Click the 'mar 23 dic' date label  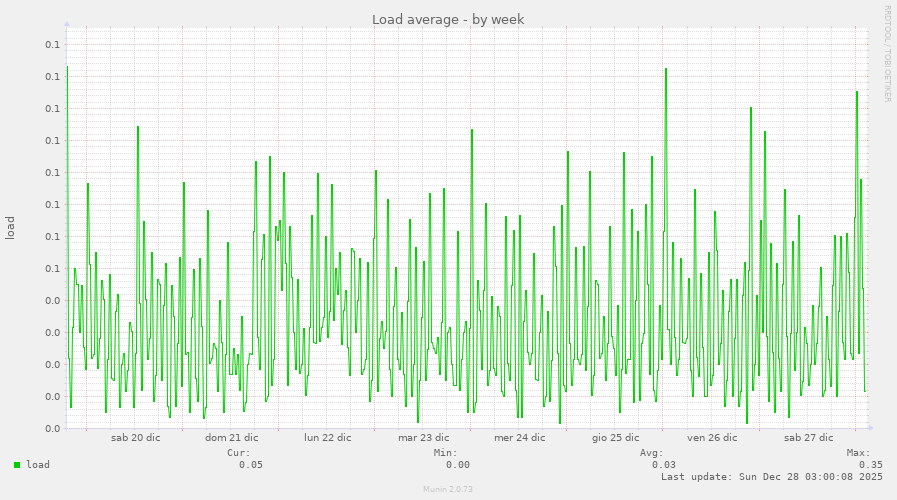point(424,438)
